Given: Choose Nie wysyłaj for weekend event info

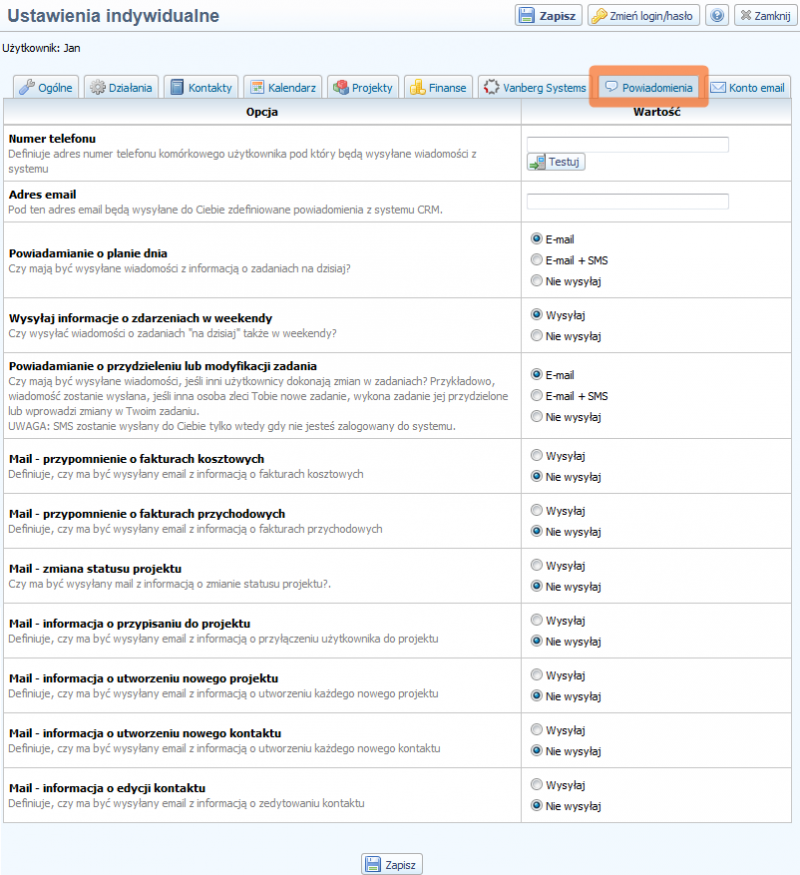Looking at the screenshot, I should [537, 336].
